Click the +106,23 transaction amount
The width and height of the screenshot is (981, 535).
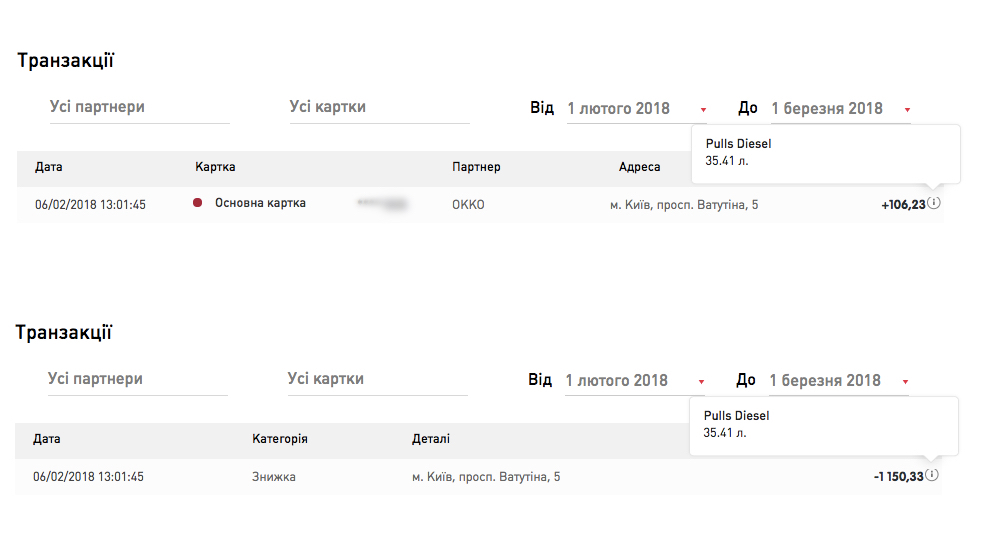(x=902, y=204)
